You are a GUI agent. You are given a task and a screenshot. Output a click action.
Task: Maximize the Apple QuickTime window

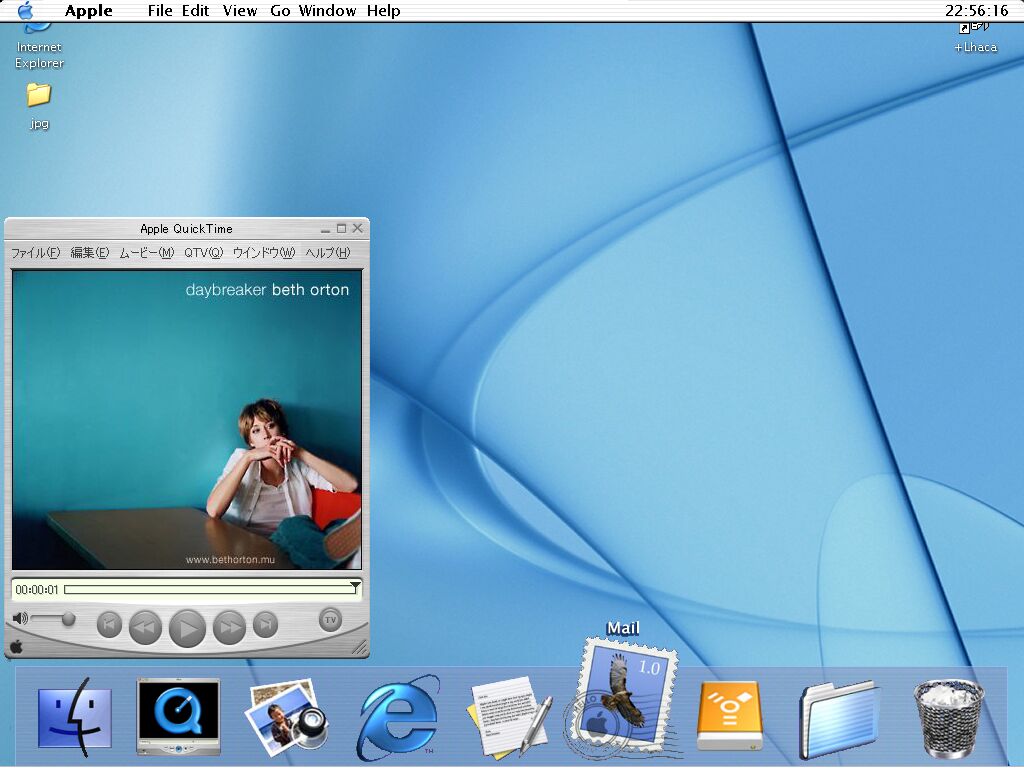341,229
